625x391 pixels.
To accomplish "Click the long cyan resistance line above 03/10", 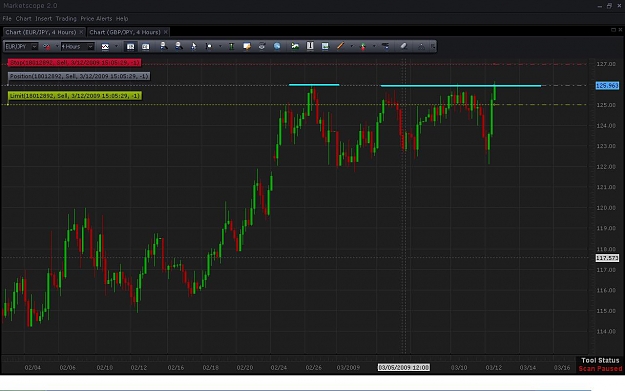I will [461, 85].
